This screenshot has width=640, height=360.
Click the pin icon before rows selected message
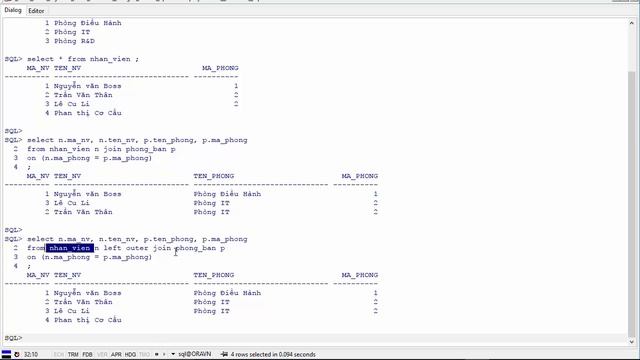pyautogui.click(x=224, y=354)
